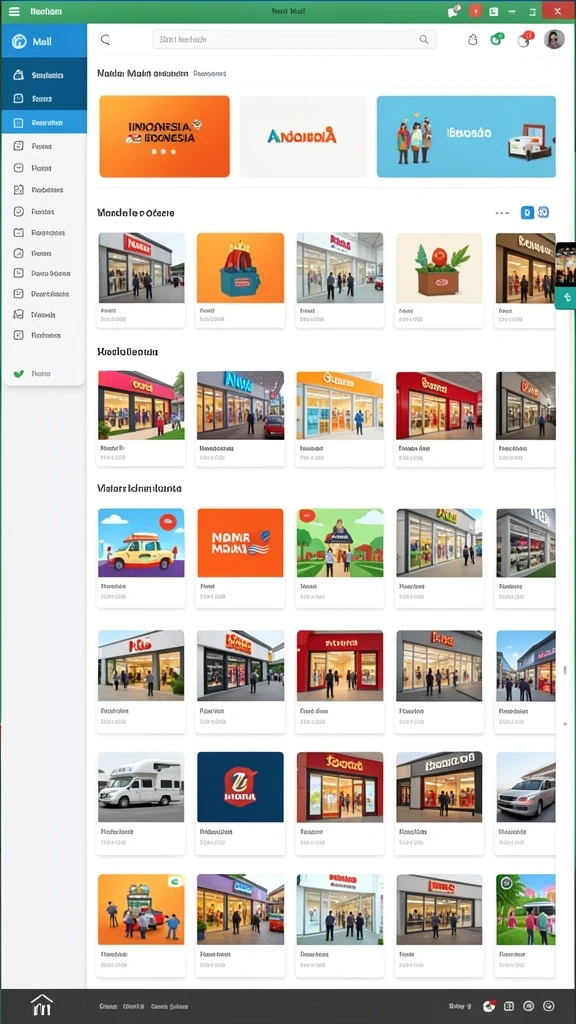Open the chat bubbles icon in title bar

pos(455,11)
